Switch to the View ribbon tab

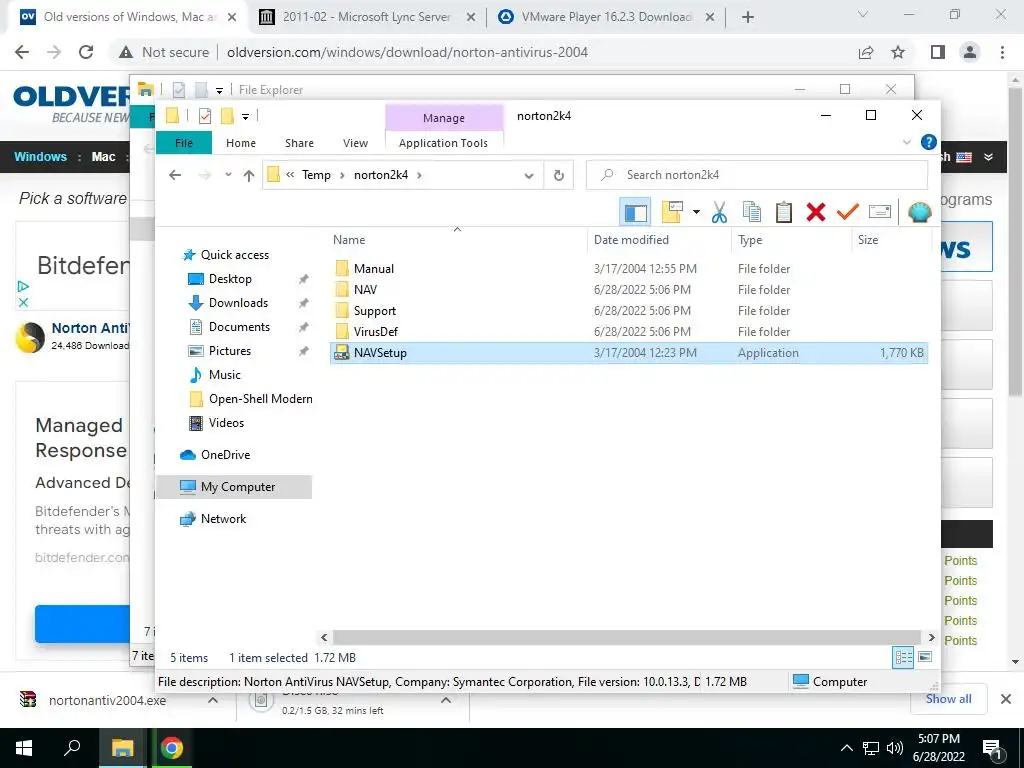point(355,143)
